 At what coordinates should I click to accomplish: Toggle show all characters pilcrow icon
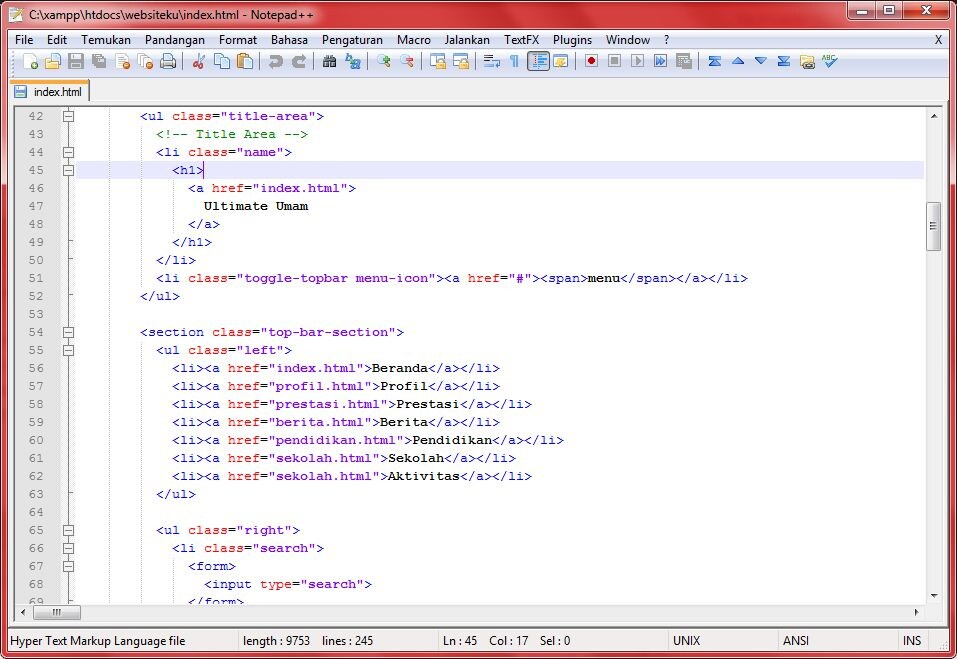pyautogui.click(x=515, y=61)
